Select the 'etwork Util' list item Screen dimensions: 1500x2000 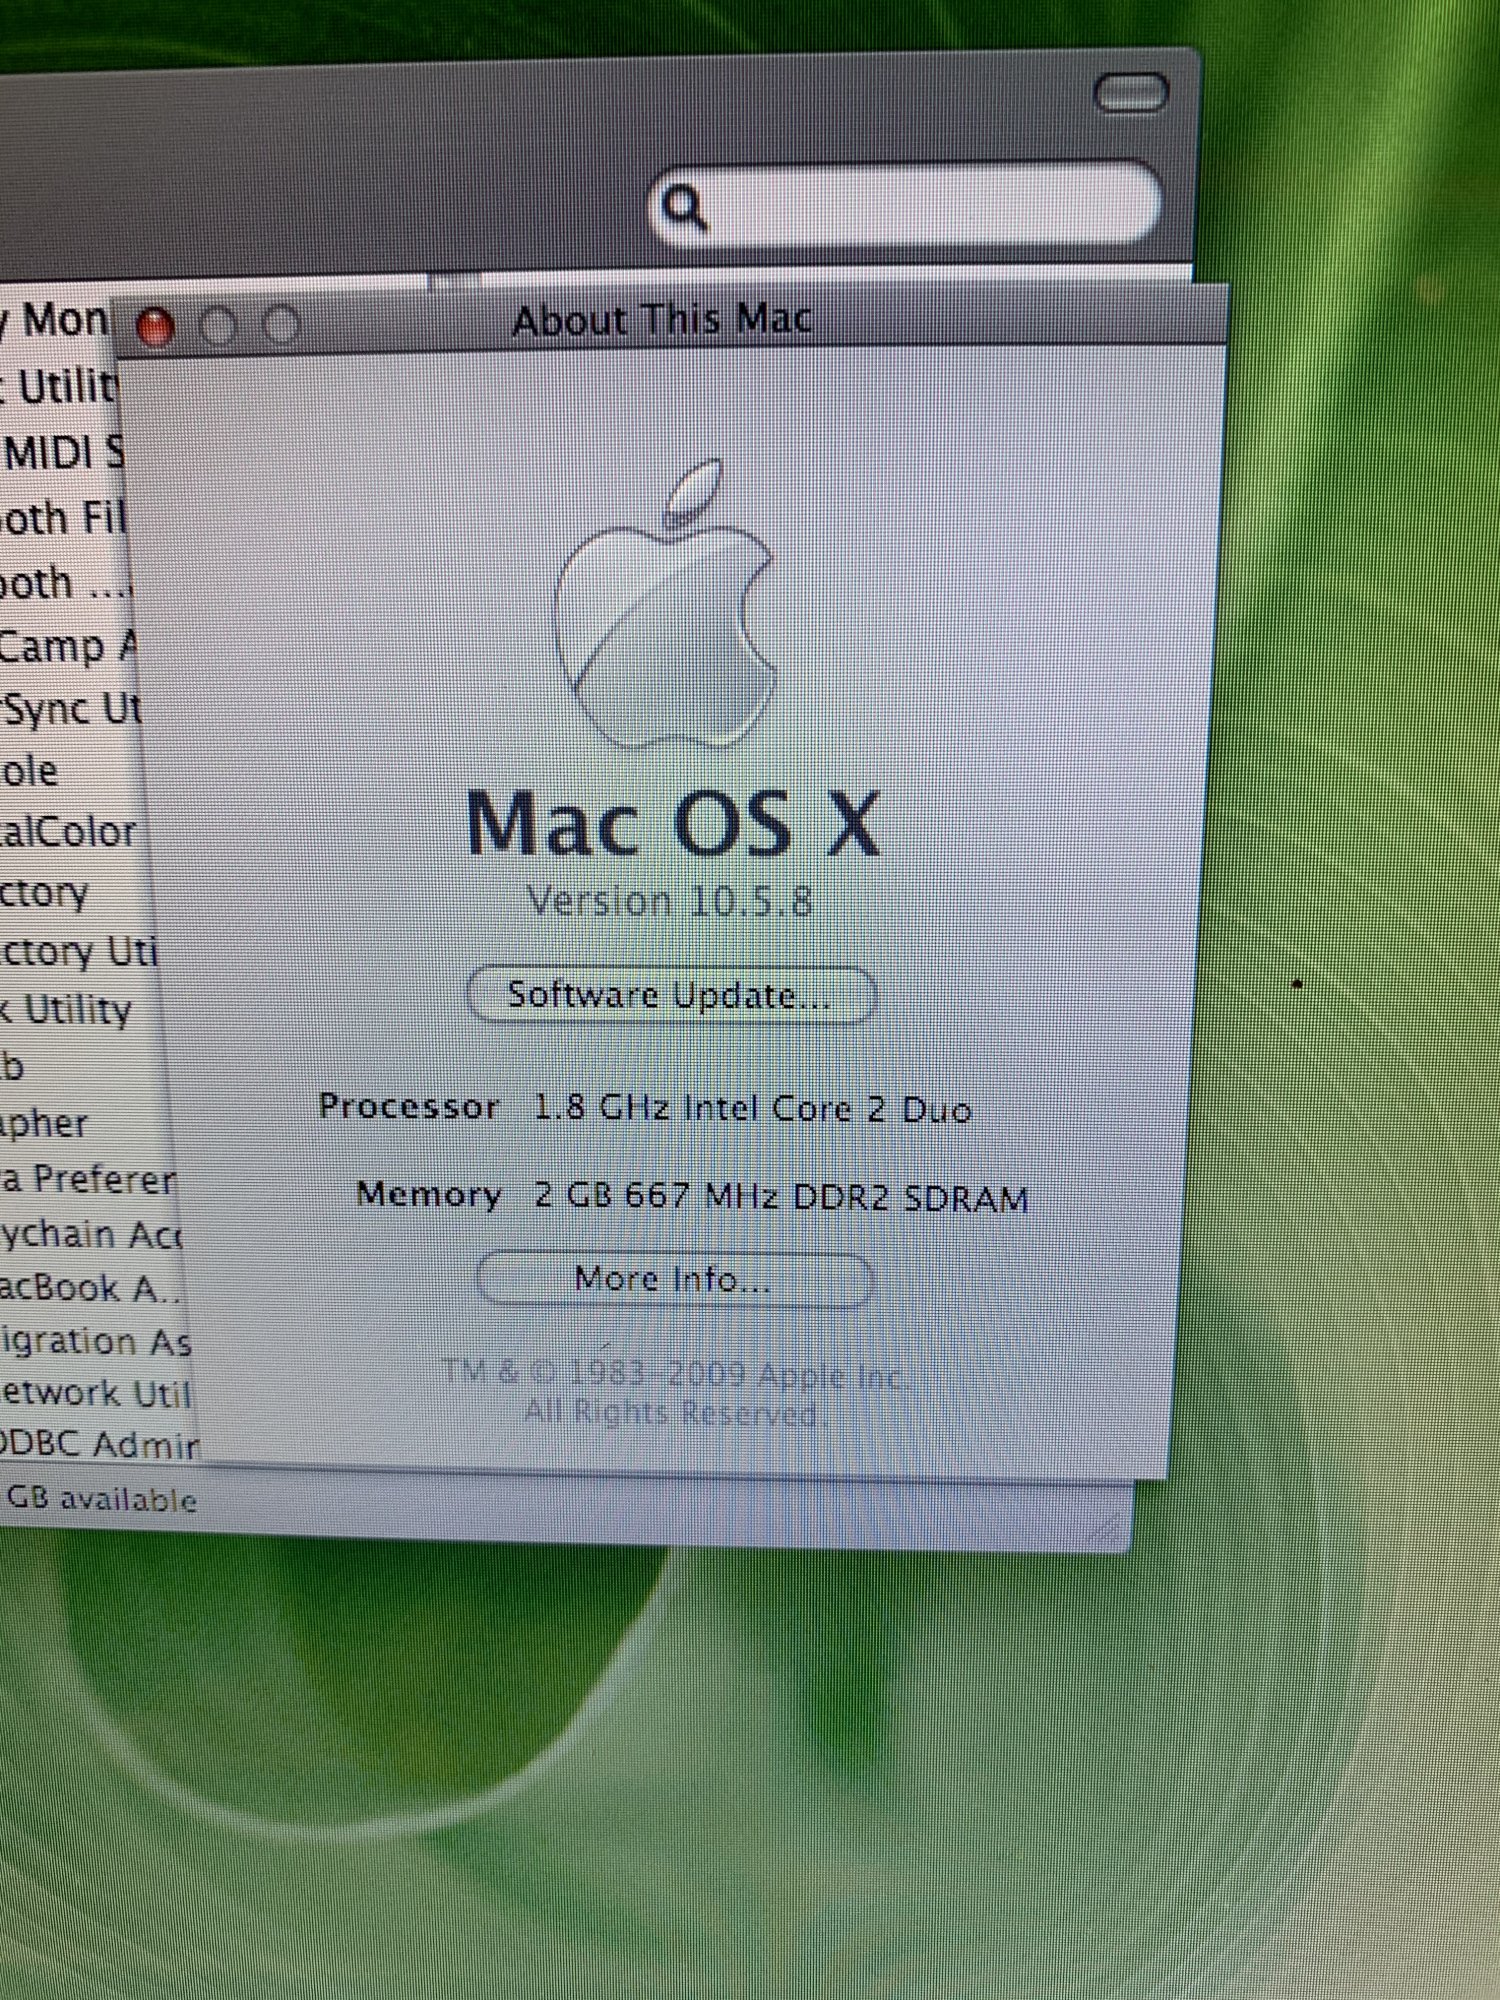coord(95,1393)
